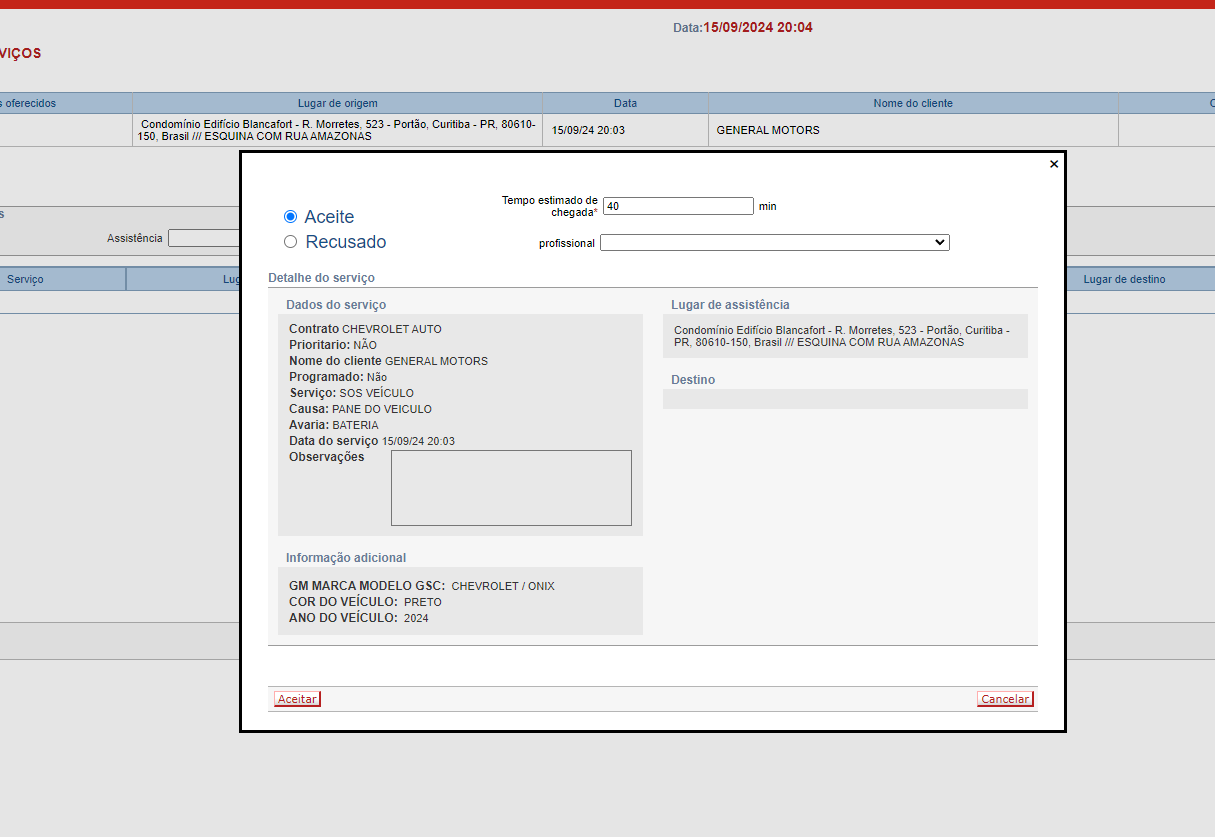Click the Tempo estimado de chegada field
The width and height of the screenshot is (1215, 837).
[x=678, y=206]
